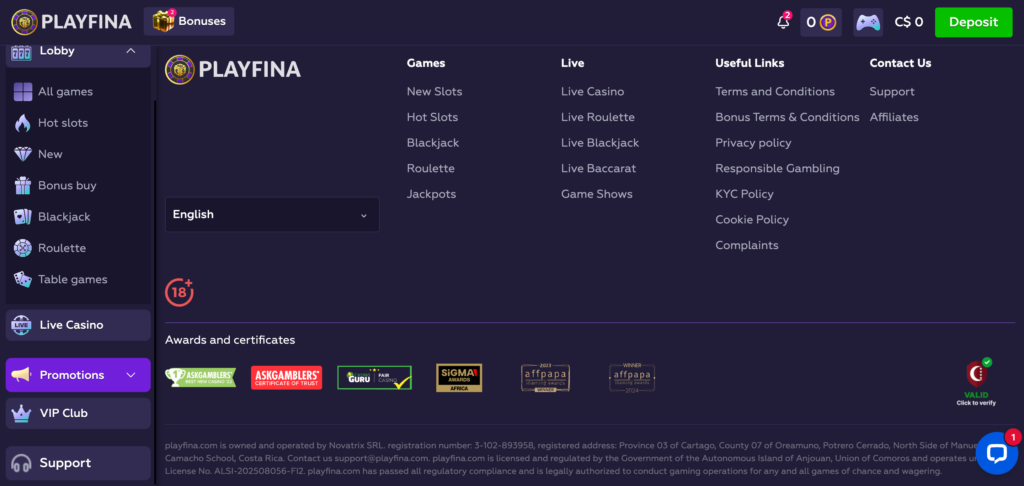Screen dimensions: 1024x486
Task: Open Terms and Conditions link
Action: [x=775, y=91]
